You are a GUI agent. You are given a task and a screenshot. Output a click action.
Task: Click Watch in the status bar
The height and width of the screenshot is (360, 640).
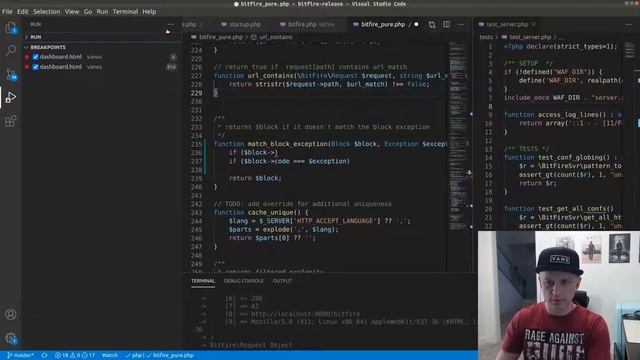point(110,356)
